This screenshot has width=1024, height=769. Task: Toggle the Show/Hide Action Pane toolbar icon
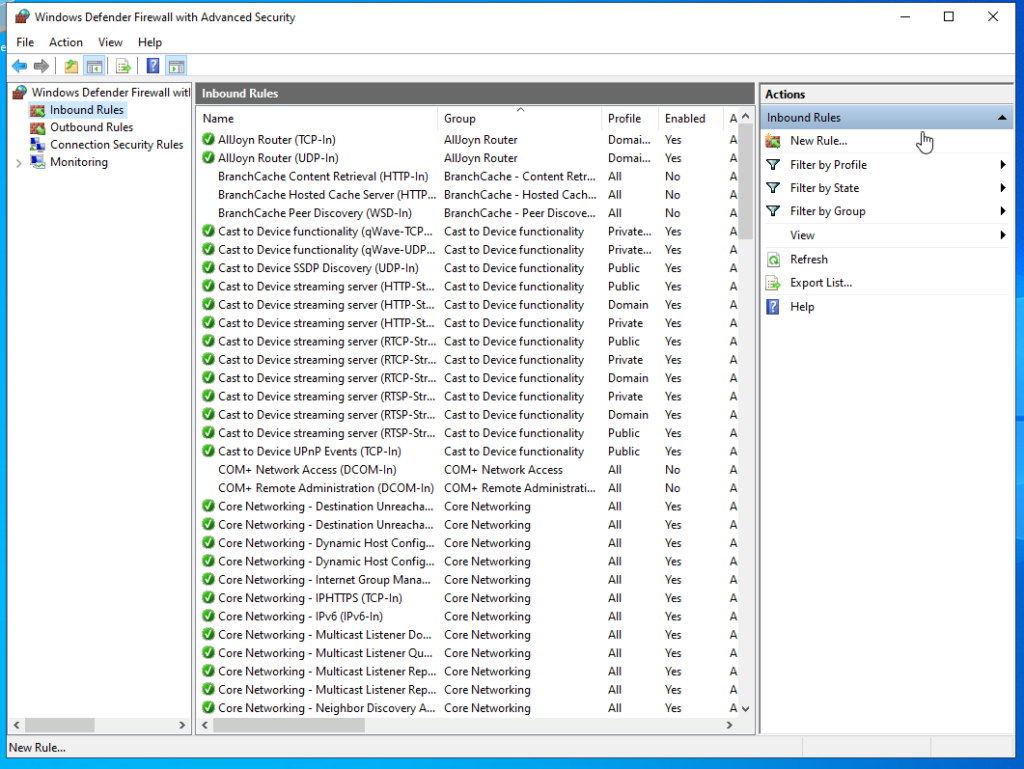pyautogui.click(x=176, y=66)
